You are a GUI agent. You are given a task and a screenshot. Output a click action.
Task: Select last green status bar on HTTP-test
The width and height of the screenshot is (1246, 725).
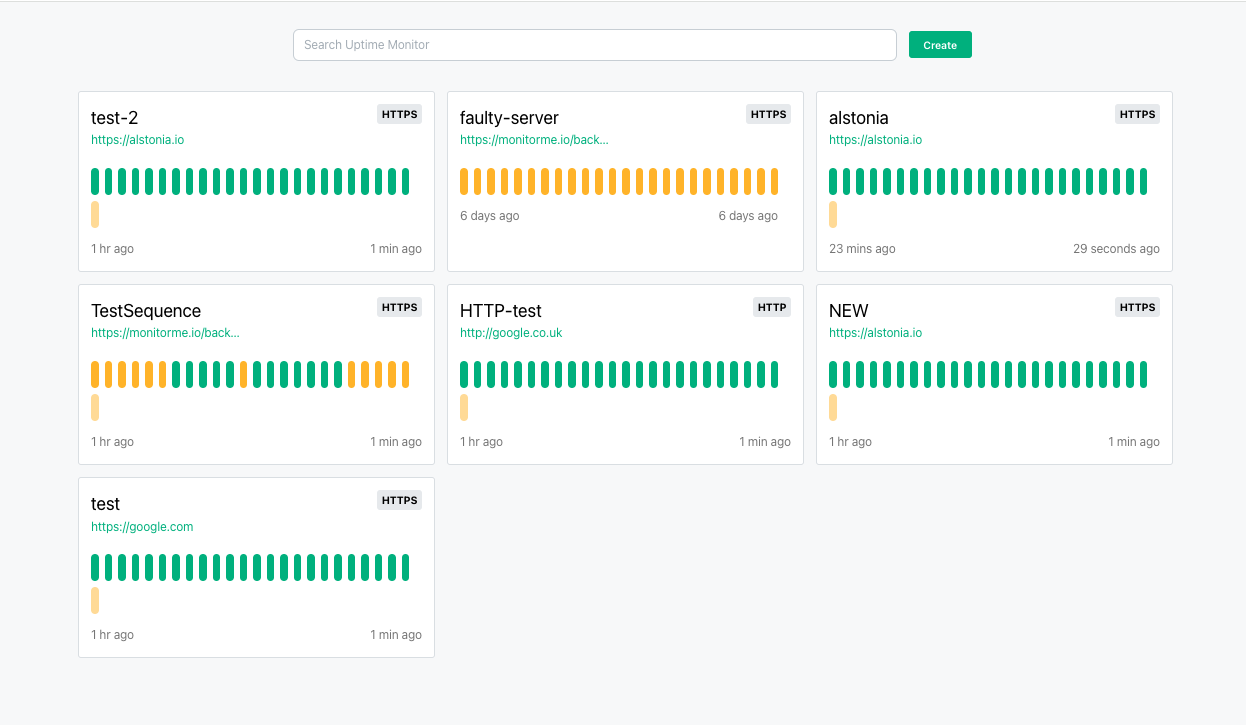click(x=774, y=374)
